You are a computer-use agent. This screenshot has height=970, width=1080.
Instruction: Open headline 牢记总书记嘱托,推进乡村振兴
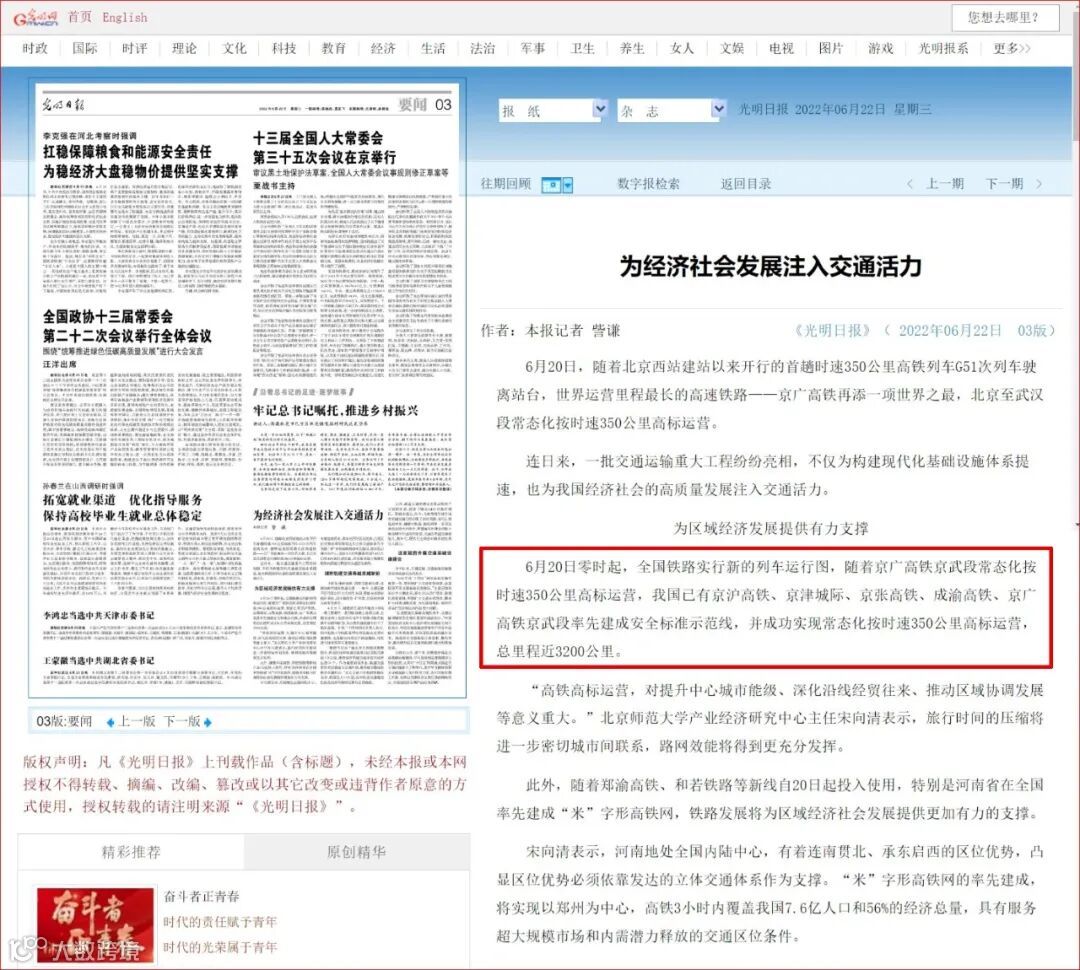(335, 411)
